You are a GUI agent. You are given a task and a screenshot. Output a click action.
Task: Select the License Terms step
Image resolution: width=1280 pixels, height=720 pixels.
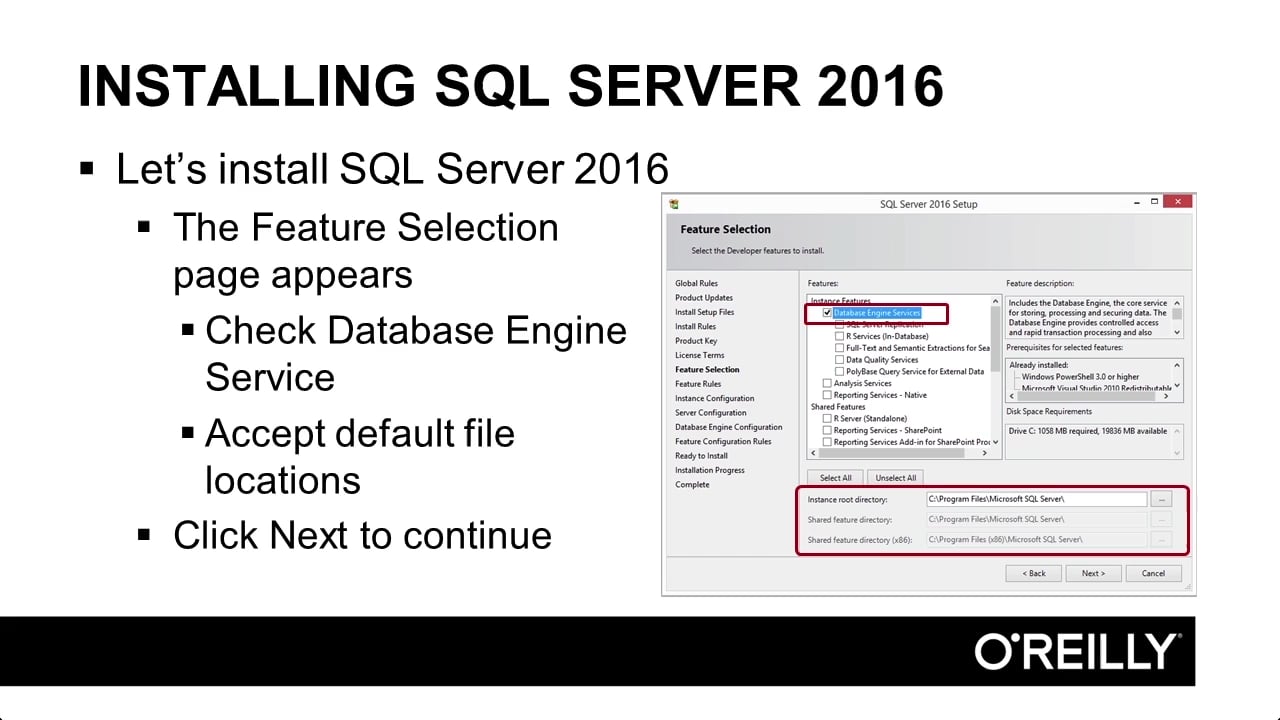pos(700,355)
